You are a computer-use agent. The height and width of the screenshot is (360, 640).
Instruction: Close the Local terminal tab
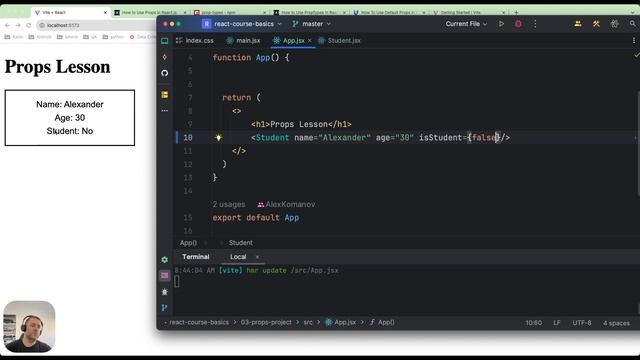257,257
